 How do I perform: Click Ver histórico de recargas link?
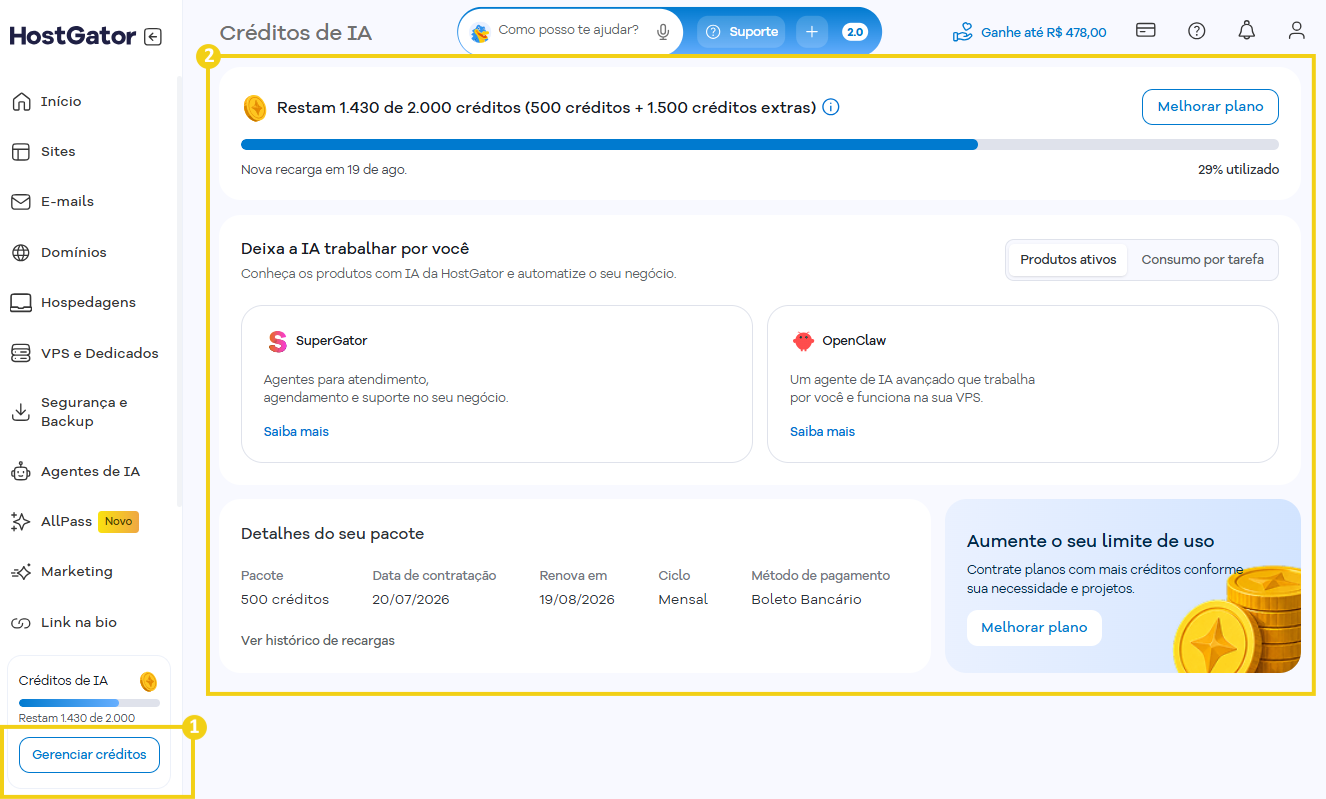(318, 640)
